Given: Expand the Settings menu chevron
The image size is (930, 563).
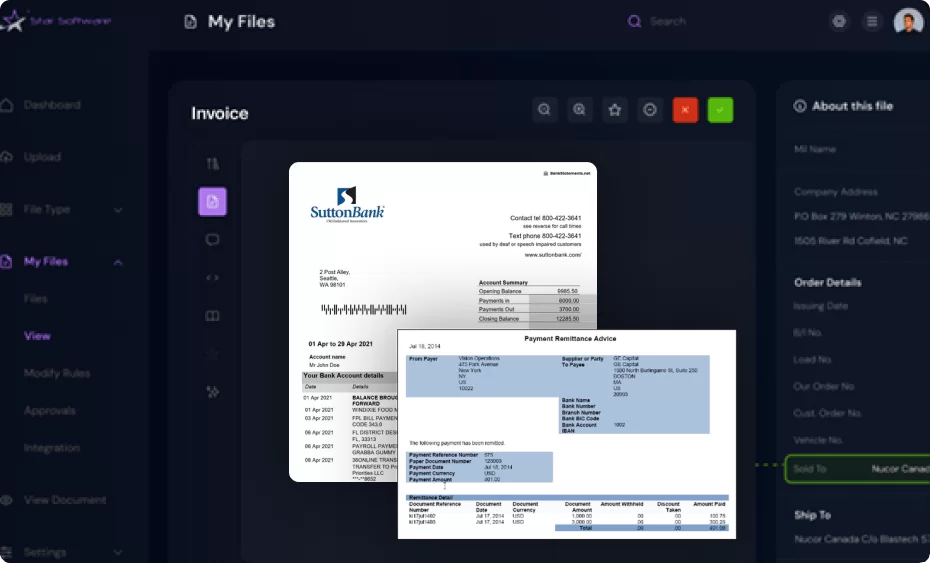Looking at the screenshot, I should [118, 552].
